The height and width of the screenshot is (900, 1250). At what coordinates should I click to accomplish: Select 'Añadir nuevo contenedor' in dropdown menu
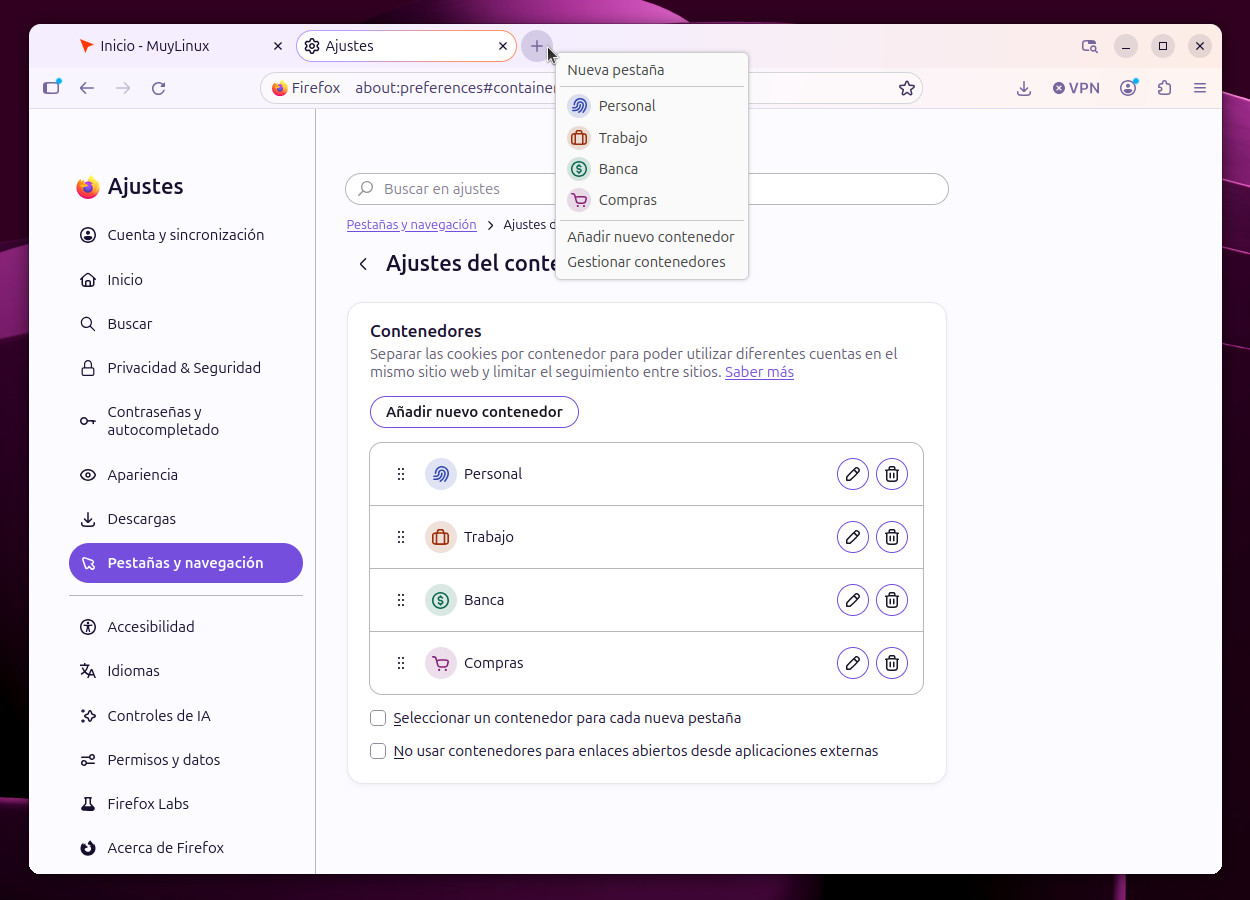(x=651, y=237)
